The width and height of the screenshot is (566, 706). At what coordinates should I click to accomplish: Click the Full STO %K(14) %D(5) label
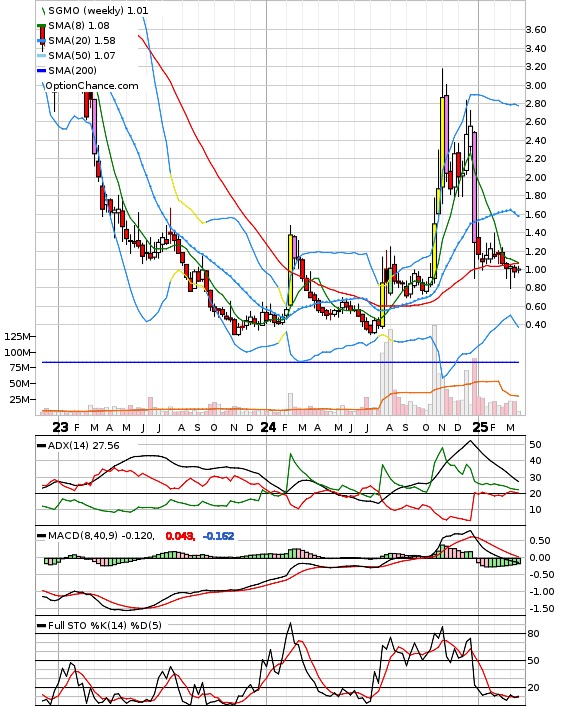[104, 625]
